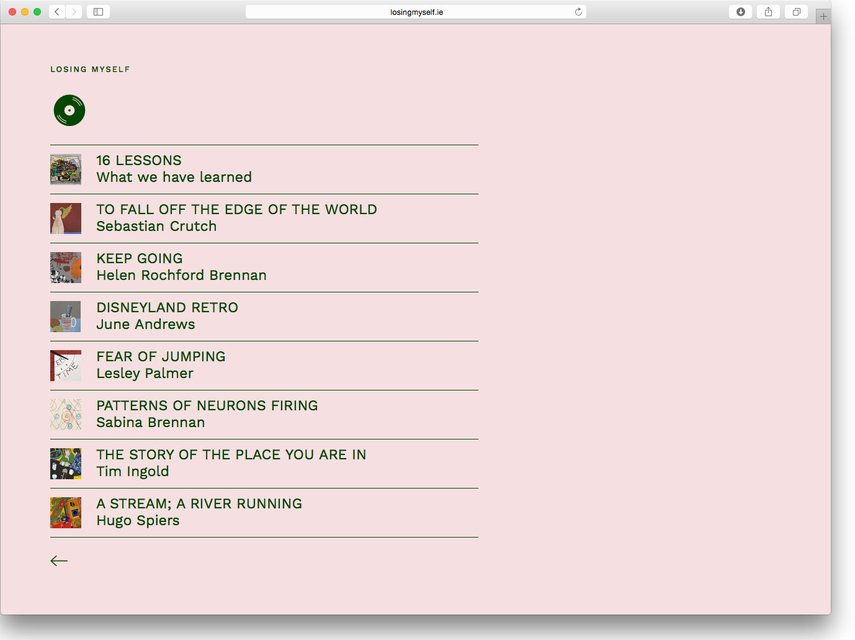Open "KEEP GOING" by Helen Rochford Brennan
This screenshot has height=640, width=855.
[x=139, y=258]
